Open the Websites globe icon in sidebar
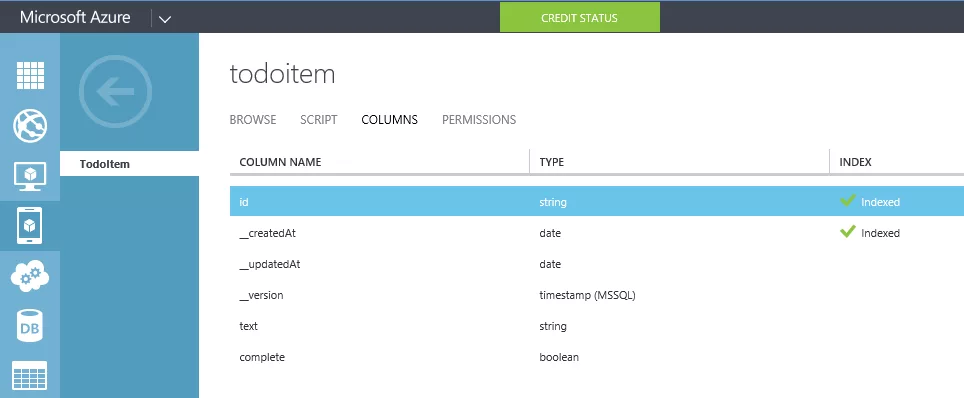The height and width of the screenshot is (398, 964). point(30,127)
